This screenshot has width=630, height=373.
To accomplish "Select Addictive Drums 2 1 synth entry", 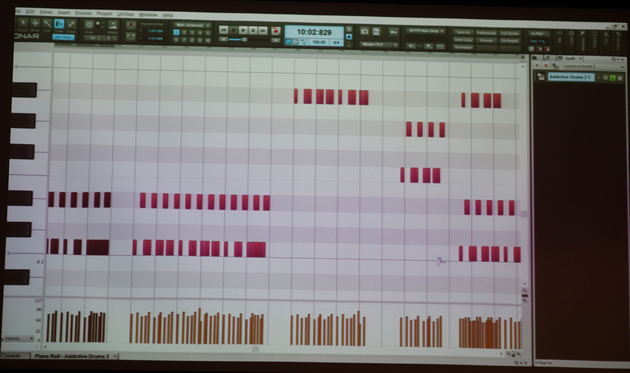I will (x=570, y=77).
